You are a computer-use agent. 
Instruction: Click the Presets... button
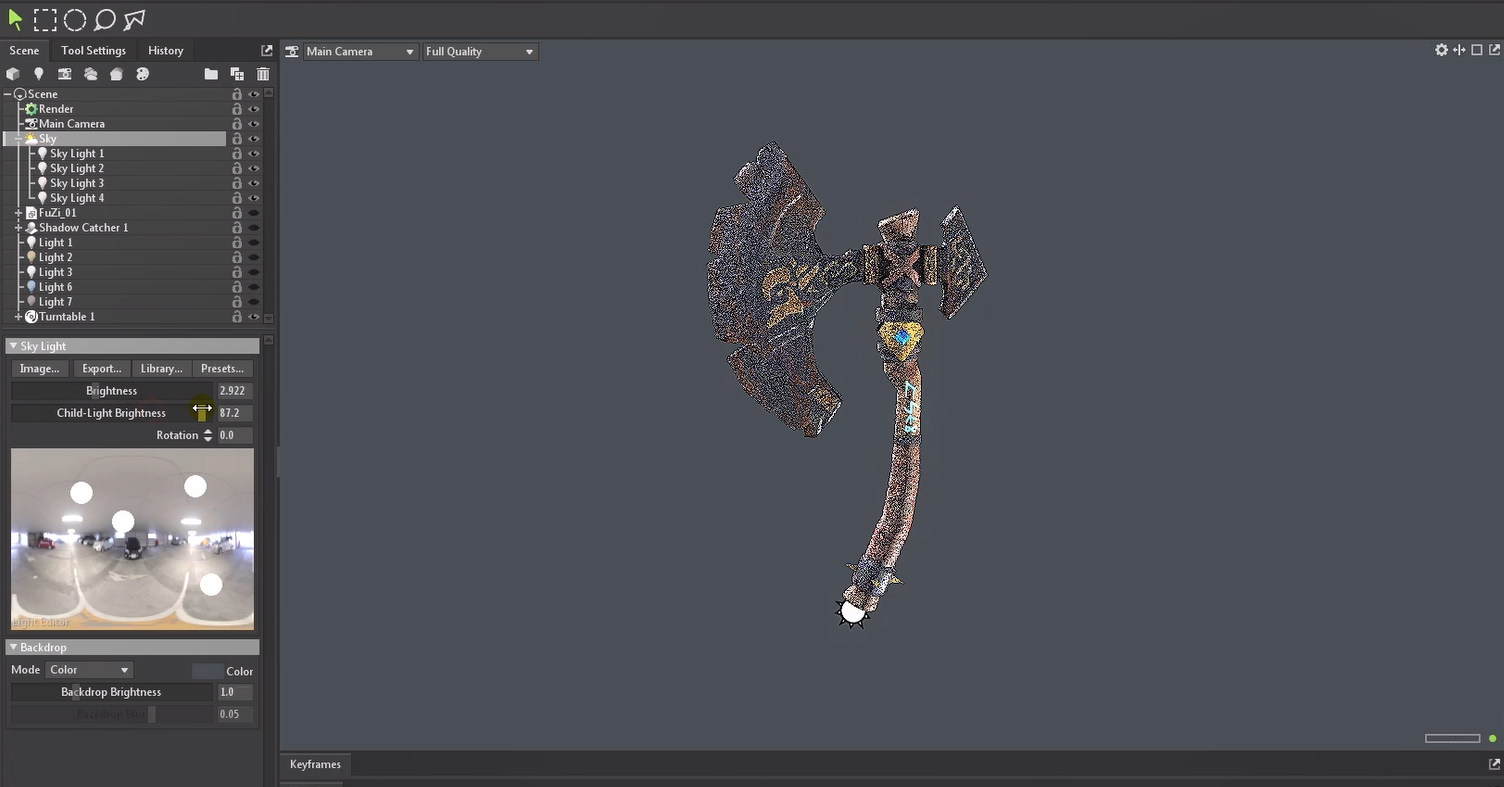pyautogui.click(x=222, y=368)
